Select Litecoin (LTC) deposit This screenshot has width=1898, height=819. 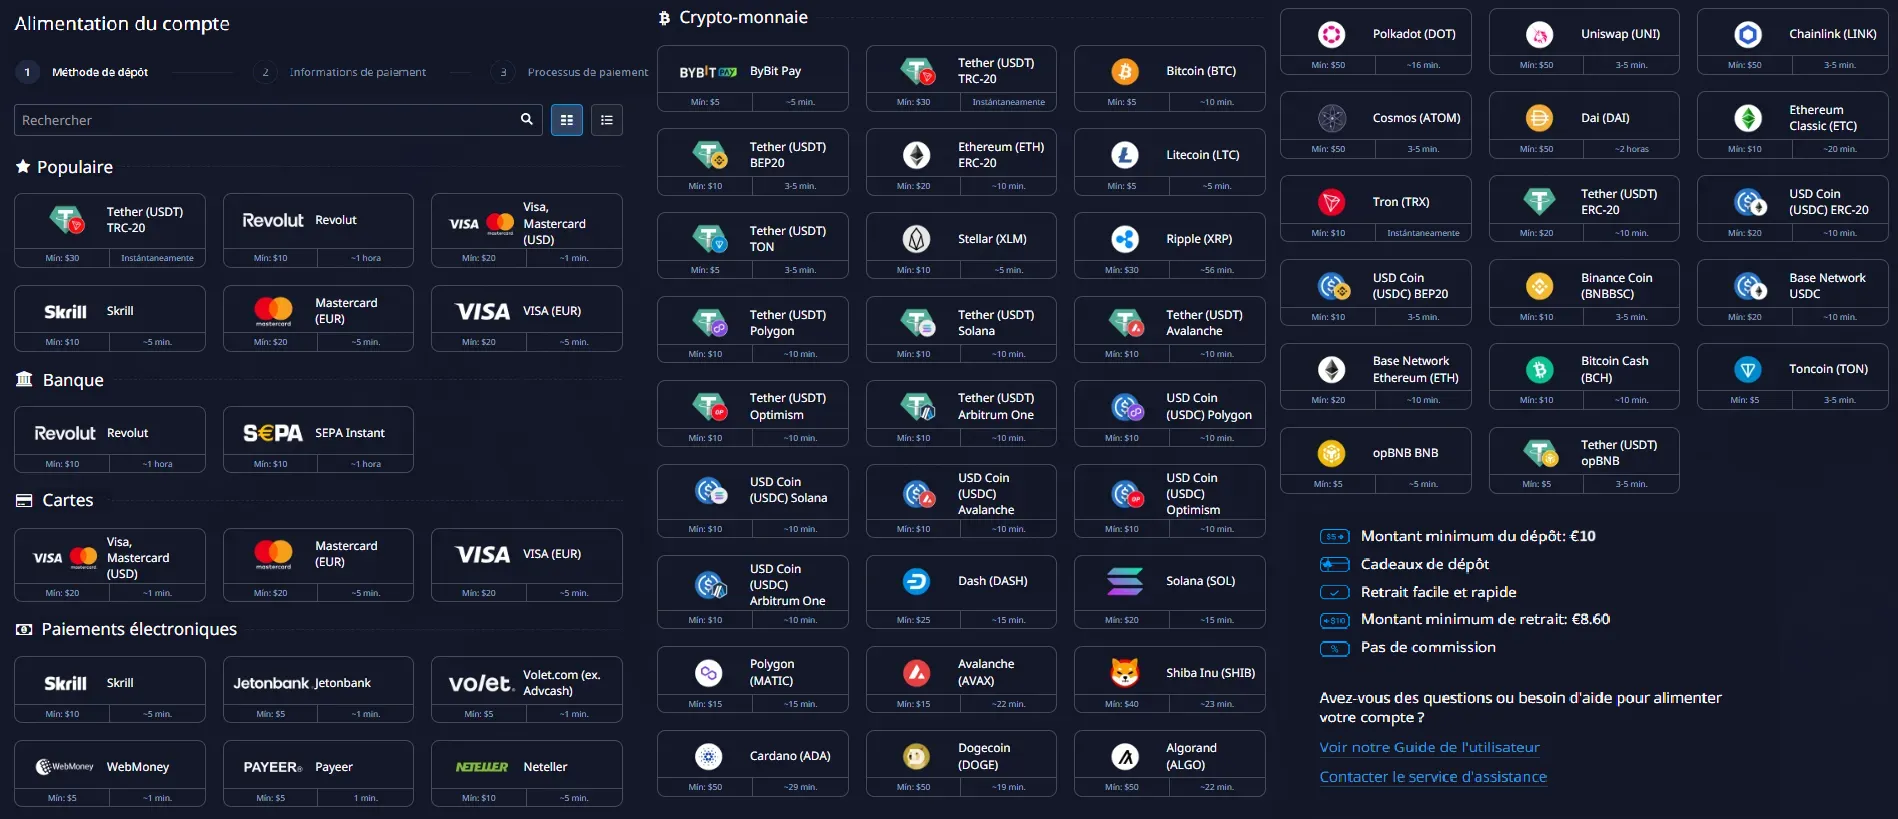pyautogui.click(x=1170, y=162)
